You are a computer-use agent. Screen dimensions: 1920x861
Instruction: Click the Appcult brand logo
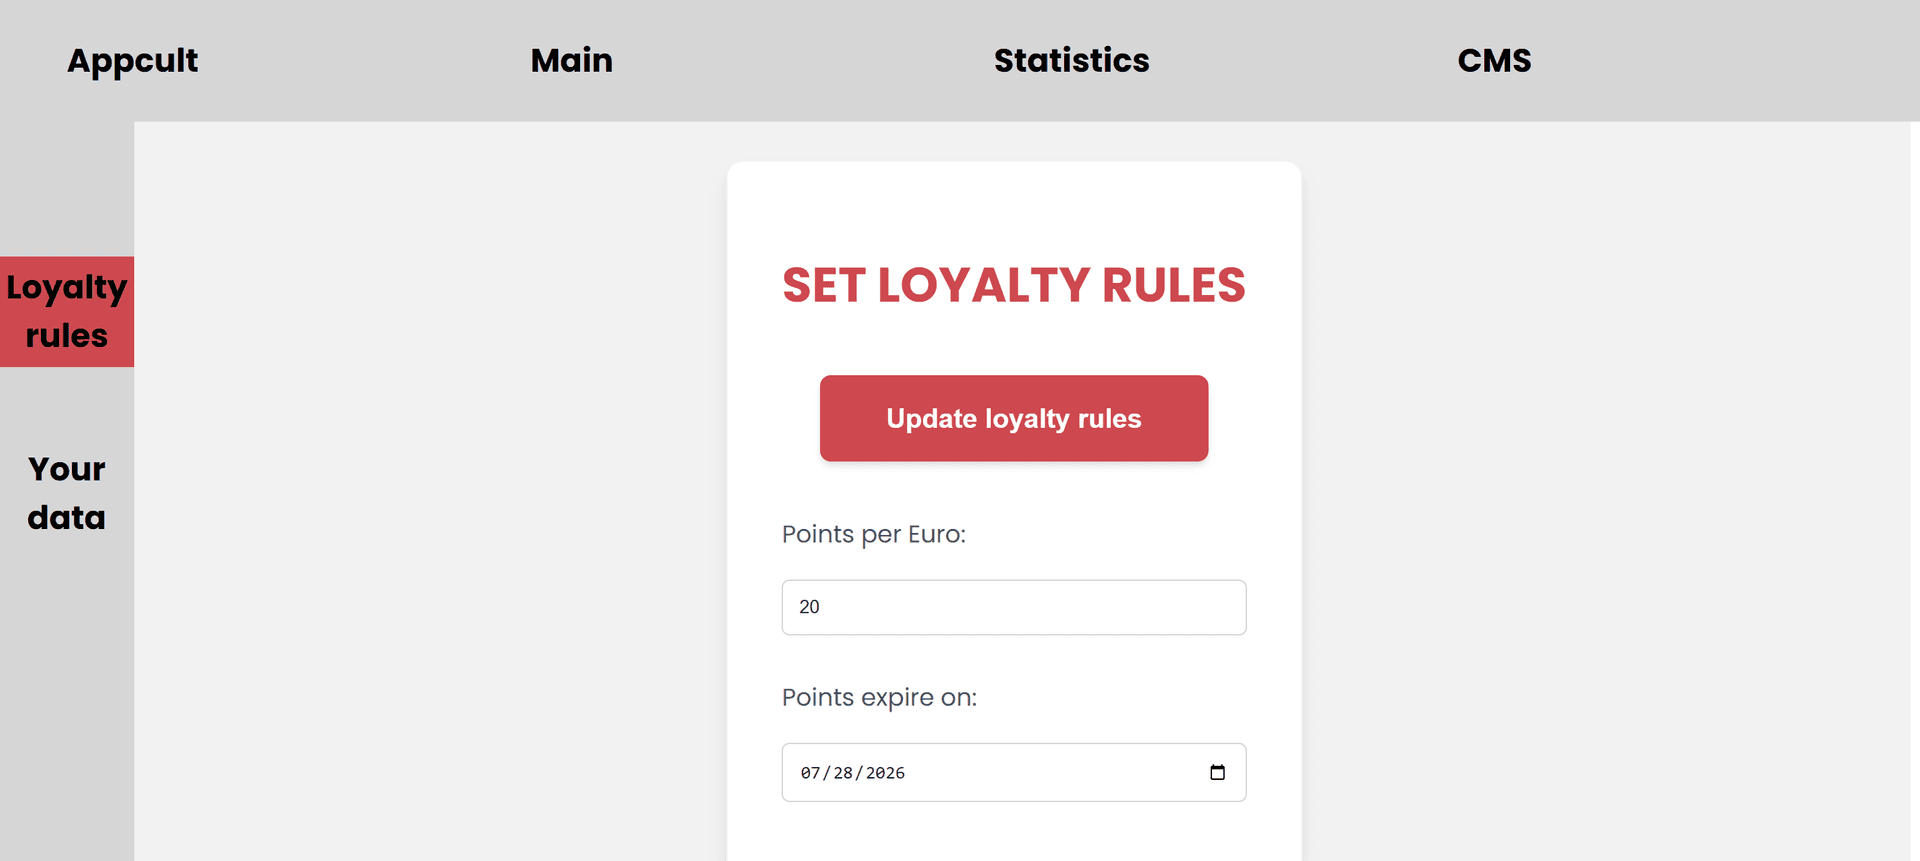tap(132, 61)
